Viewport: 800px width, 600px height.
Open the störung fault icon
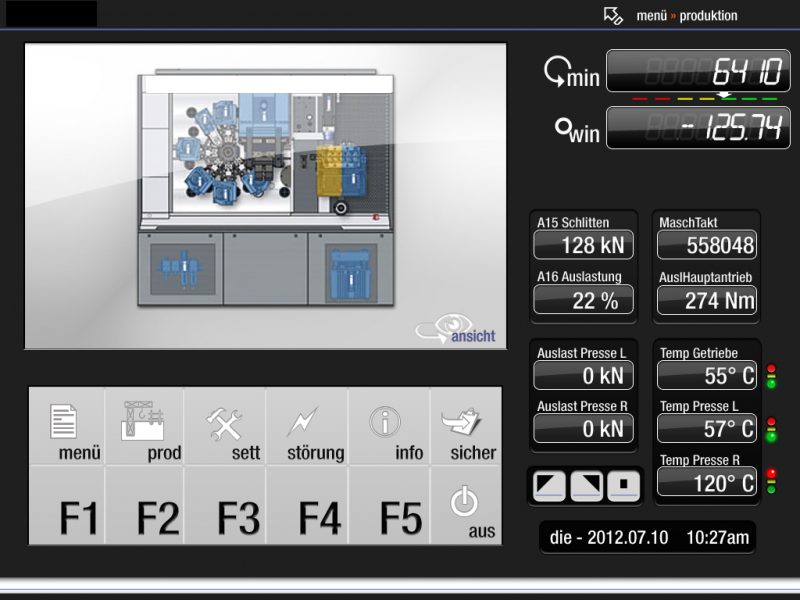tap(307, 425)
